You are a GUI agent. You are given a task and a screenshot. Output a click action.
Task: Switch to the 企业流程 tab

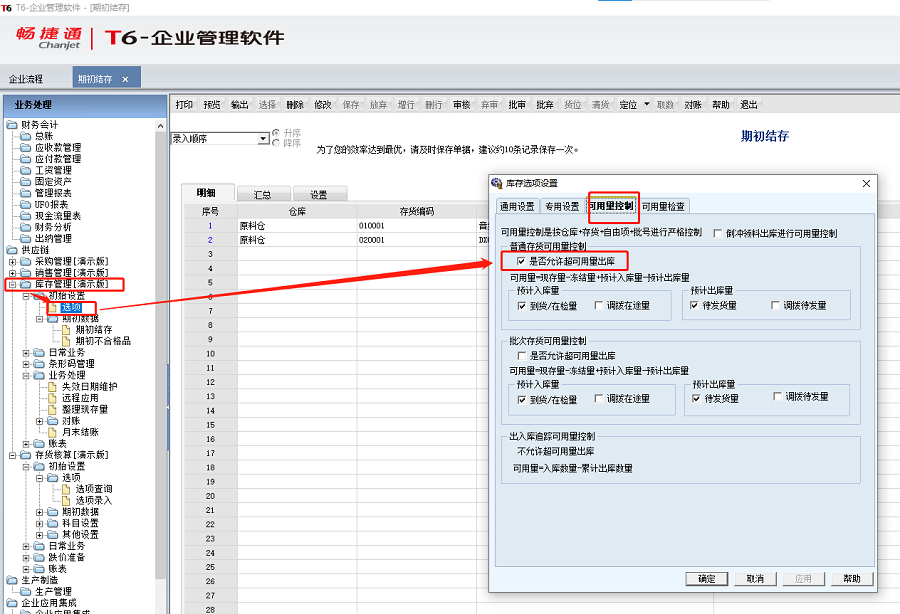[x=26, y=79]
